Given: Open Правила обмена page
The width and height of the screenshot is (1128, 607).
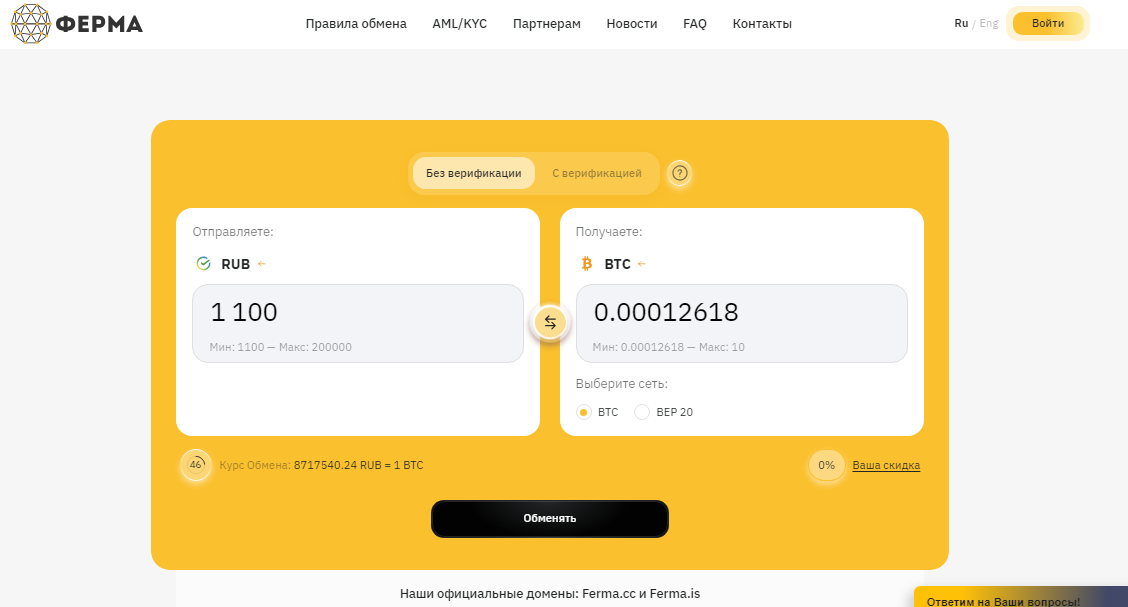Looking at the screenshot, I should point(356,24).
